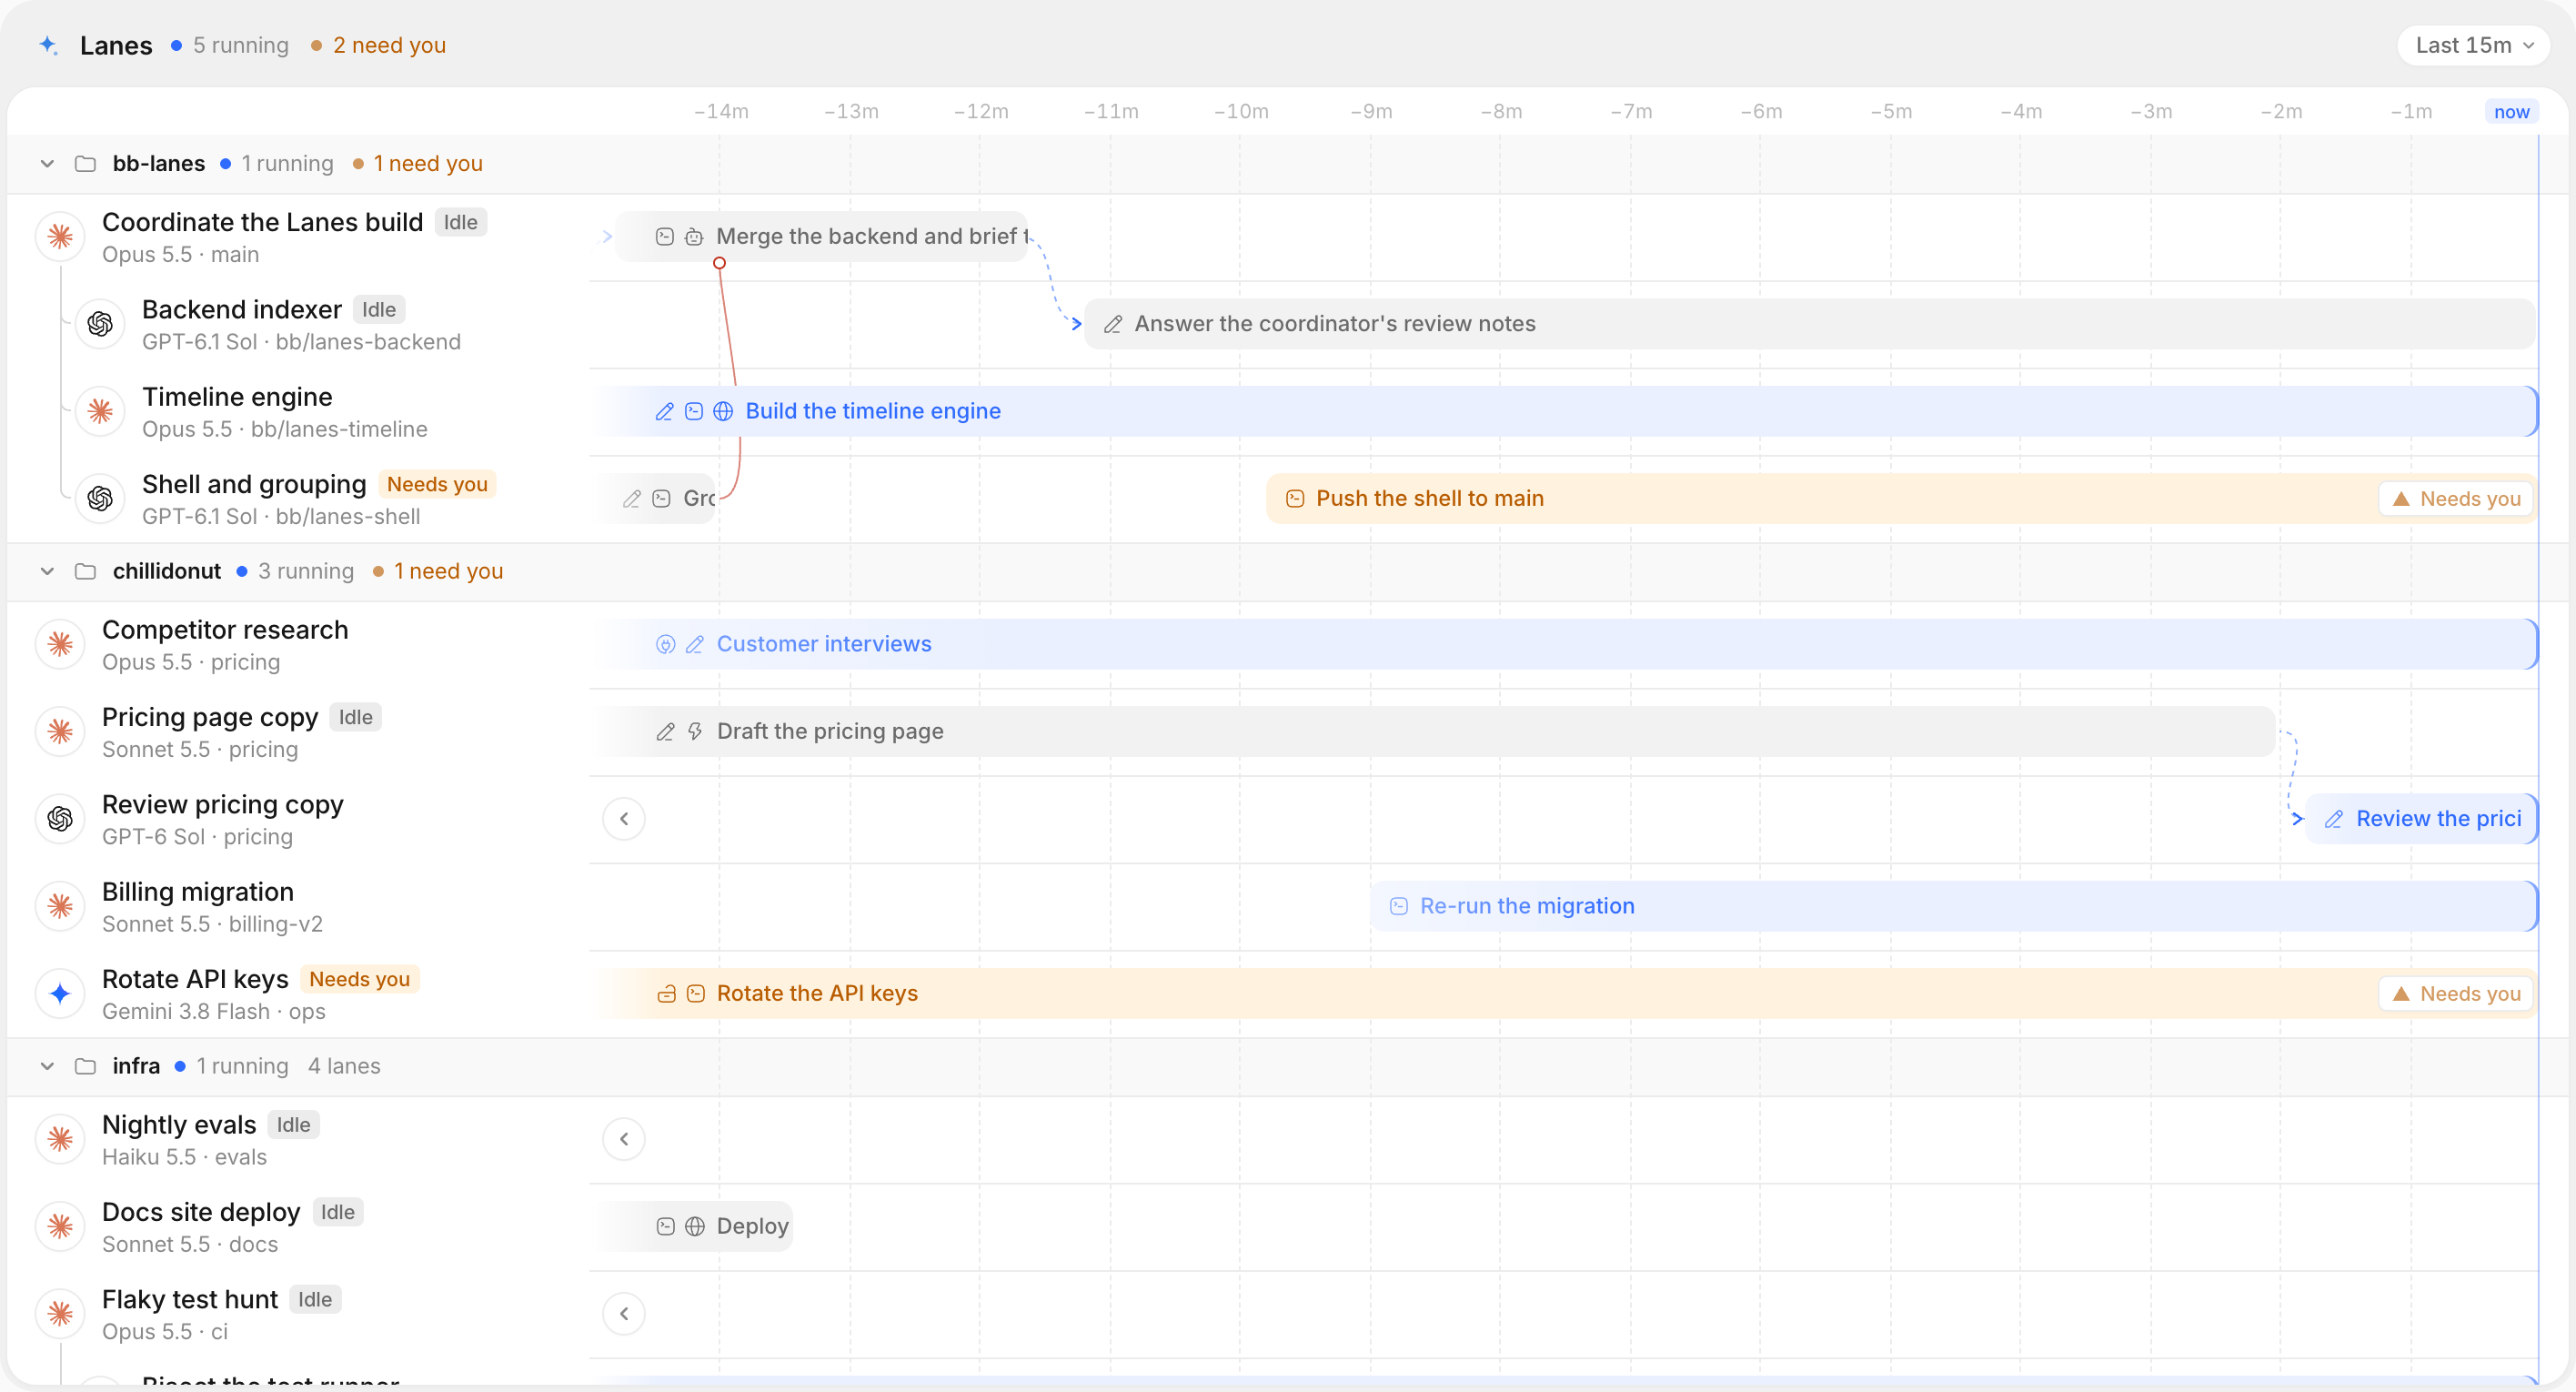This screenshot has height=1392, width=2576.
Task: Click the 'now' timeline marker
Action: pos(2511,112)
